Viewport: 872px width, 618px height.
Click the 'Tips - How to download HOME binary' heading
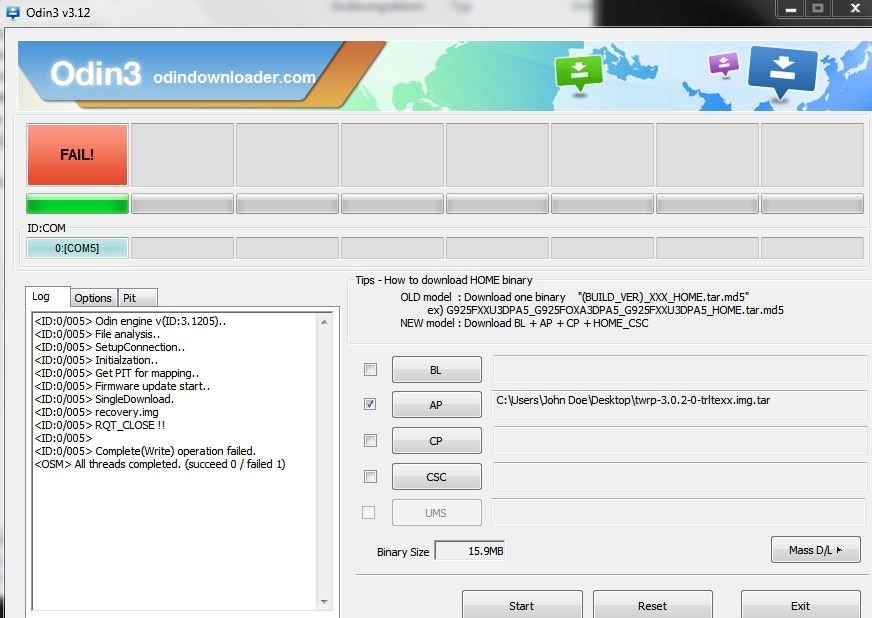(x=444, y=280)
